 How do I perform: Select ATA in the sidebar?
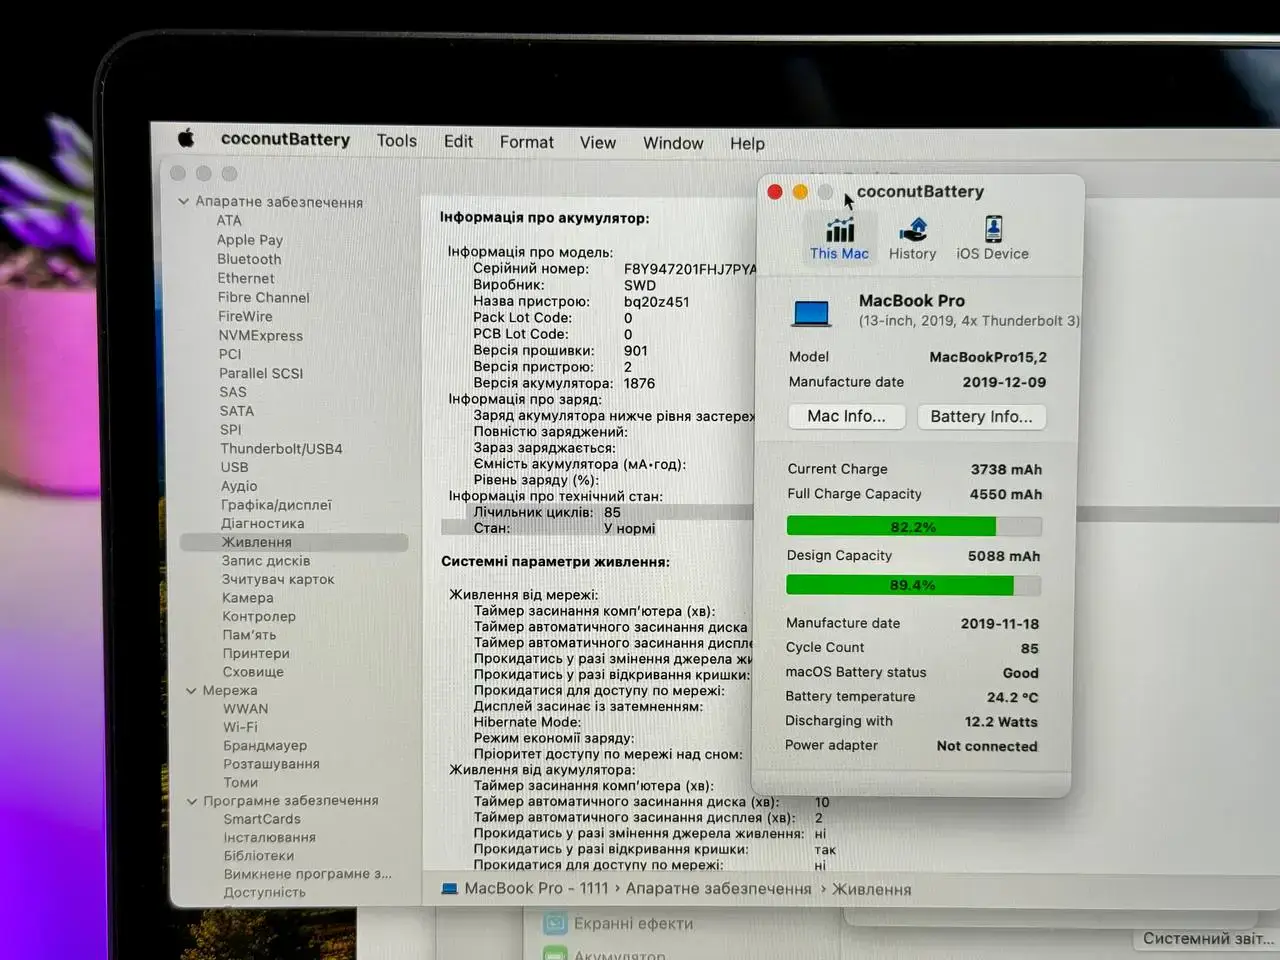(229, 220)
